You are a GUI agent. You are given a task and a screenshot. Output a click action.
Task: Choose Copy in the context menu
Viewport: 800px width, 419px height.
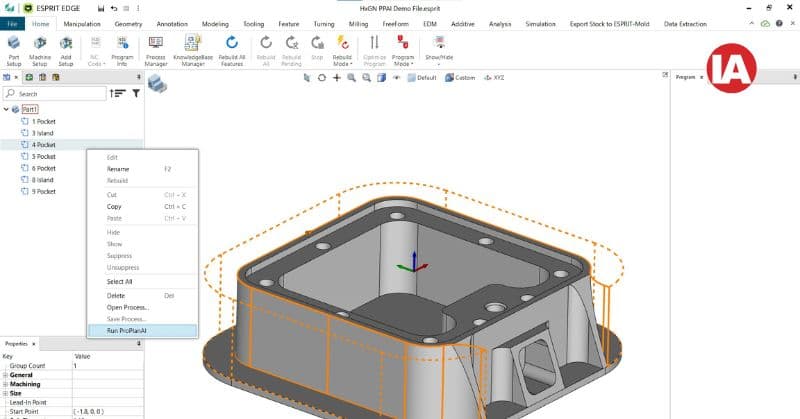tap(142, 207)
